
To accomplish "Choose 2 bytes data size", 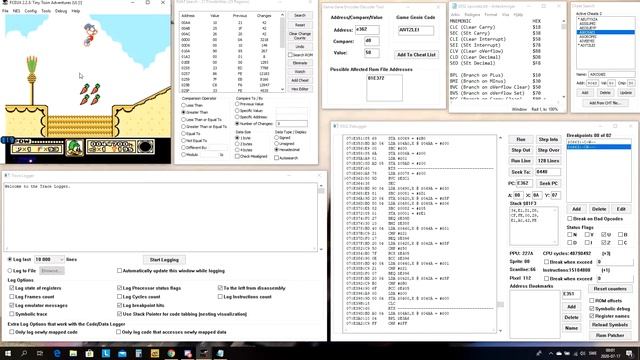I will [237, 144].
